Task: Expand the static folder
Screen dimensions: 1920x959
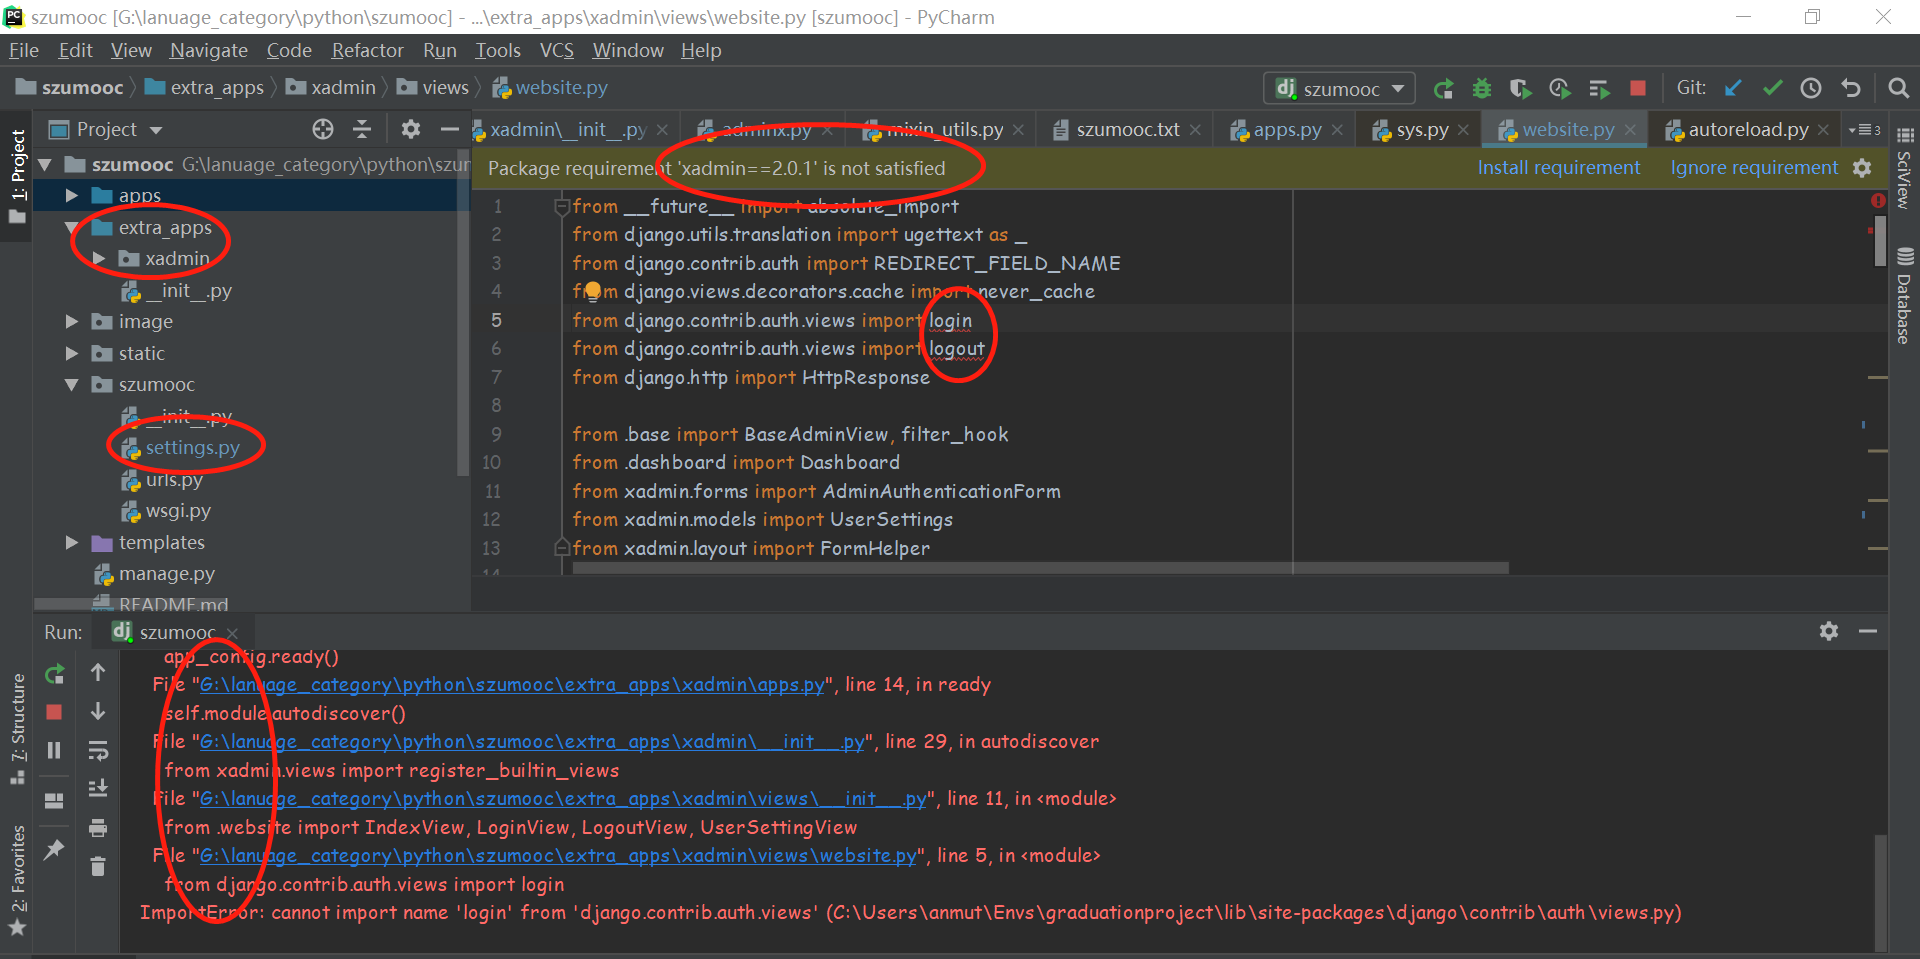Action: tap(71, 354)
